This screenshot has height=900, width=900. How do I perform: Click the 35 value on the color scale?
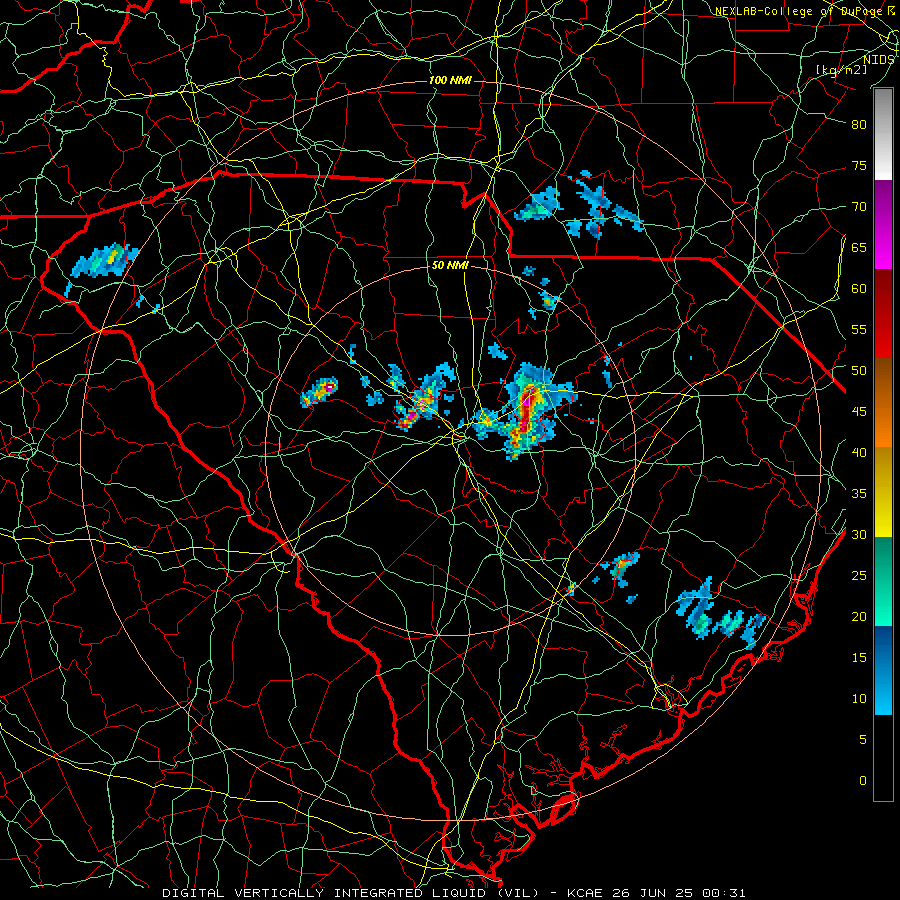[859, 494]
